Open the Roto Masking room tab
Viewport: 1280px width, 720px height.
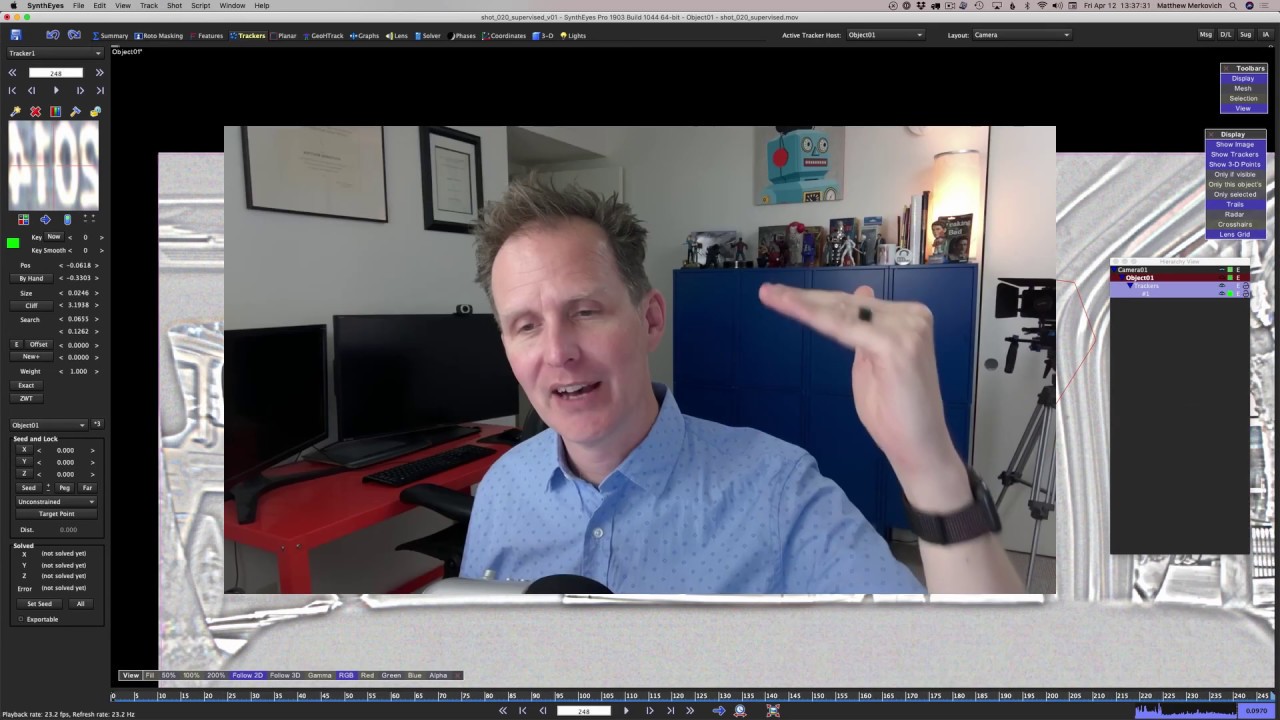click(x=159, y=36)
